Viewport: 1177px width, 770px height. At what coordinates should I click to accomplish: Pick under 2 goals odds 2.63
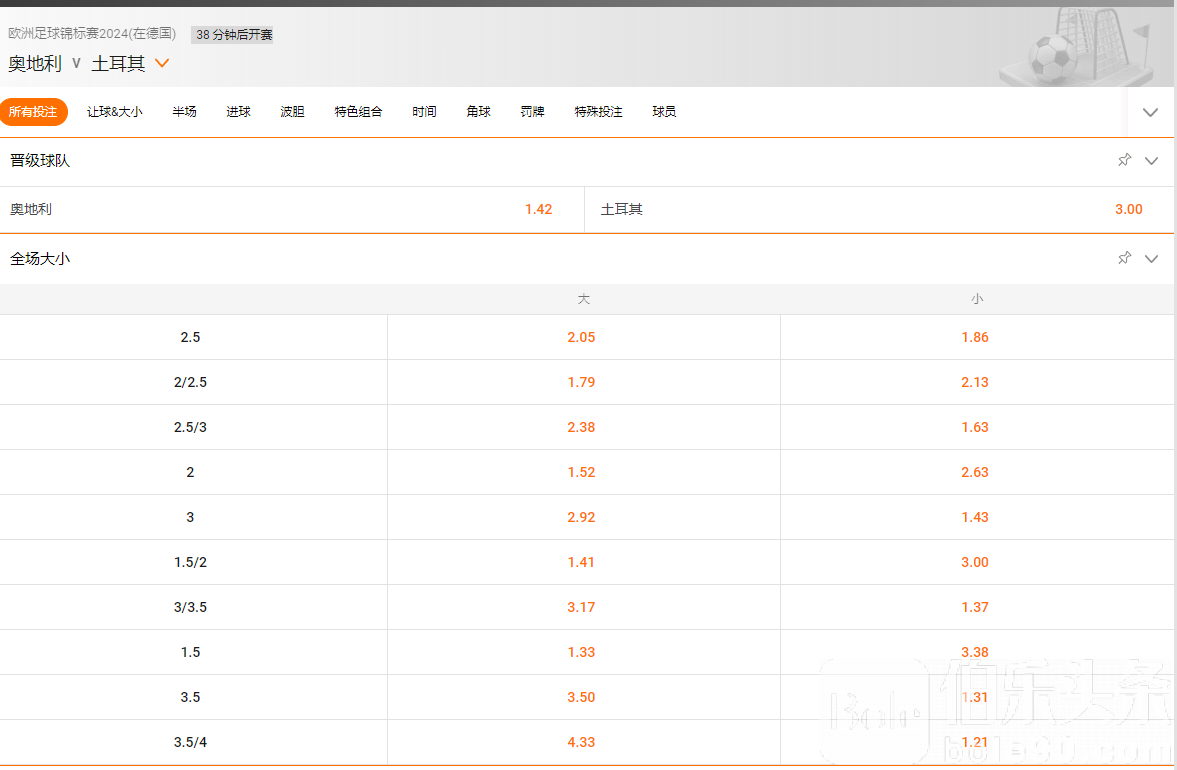975,472
